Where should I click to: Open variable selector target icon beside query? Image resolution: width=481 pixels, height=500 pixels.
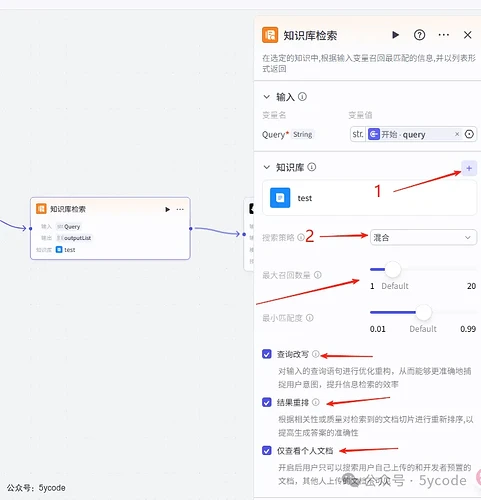[469, 134]
